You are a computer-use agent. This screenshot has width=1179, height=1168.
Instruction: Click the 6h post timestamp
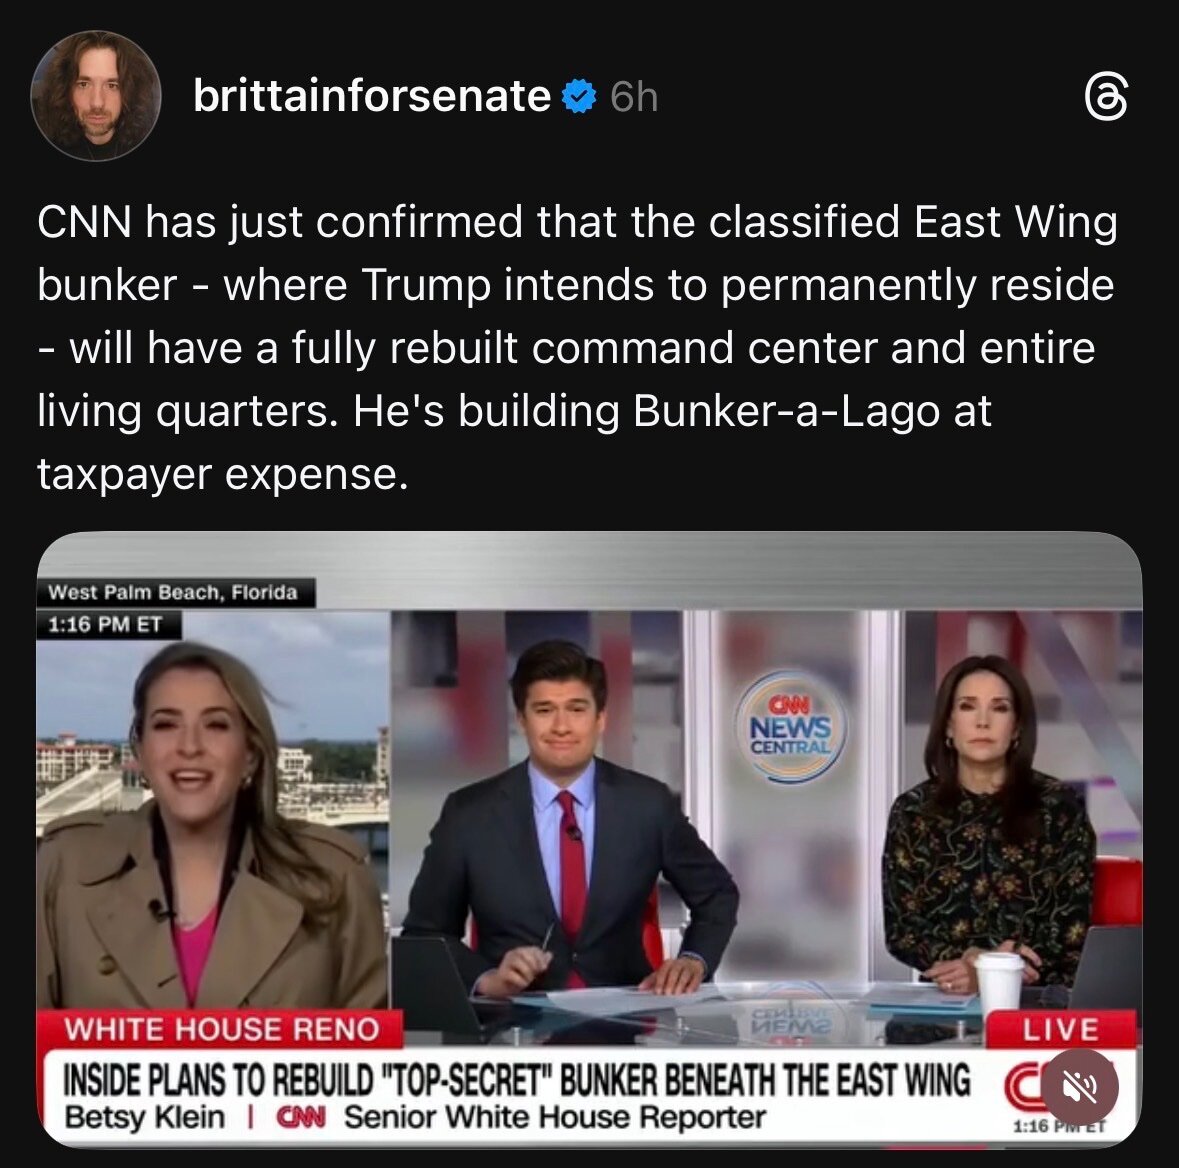pos(634,97)
